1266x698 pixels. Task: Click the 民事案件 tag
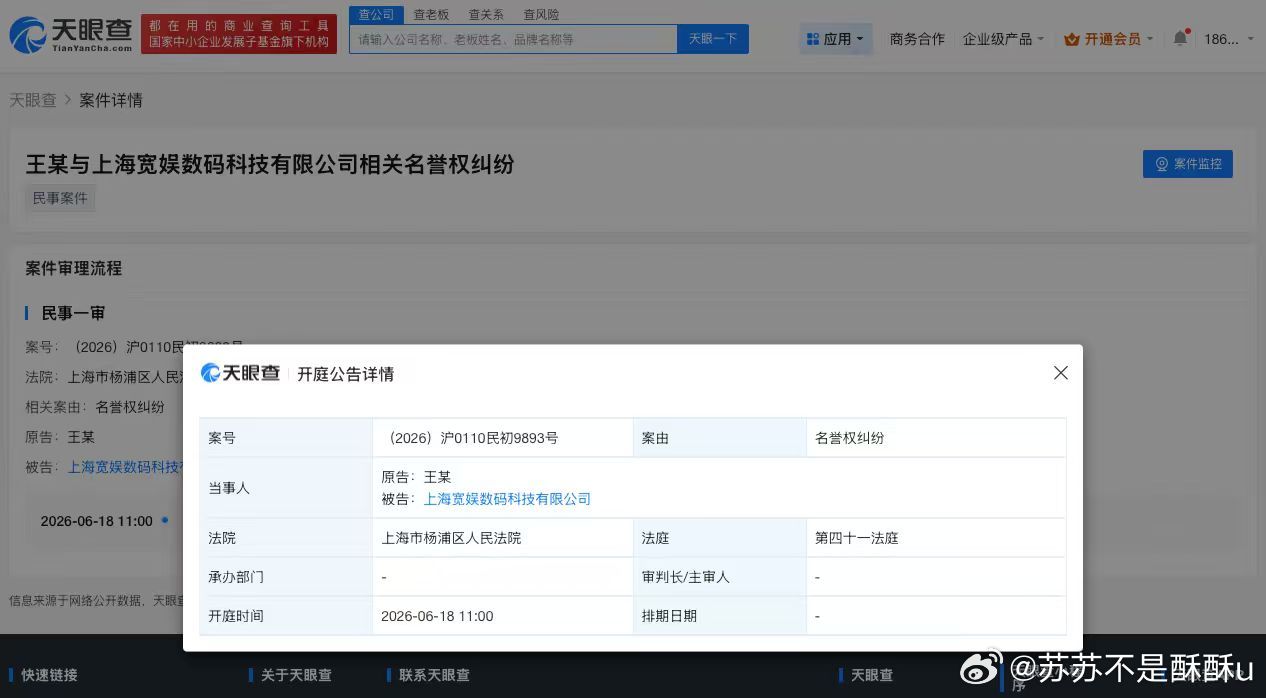(60, 198)
